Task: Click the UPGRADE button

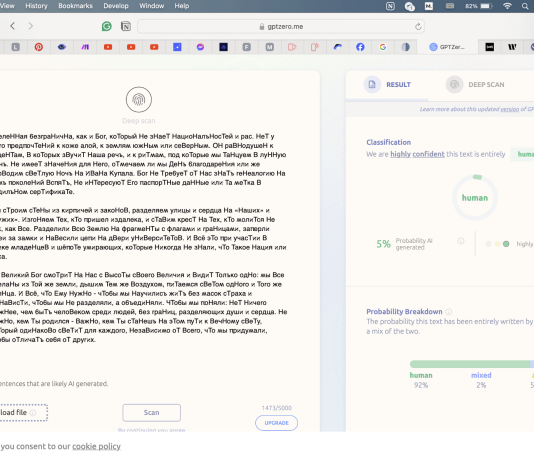Action: click(277, 423)
